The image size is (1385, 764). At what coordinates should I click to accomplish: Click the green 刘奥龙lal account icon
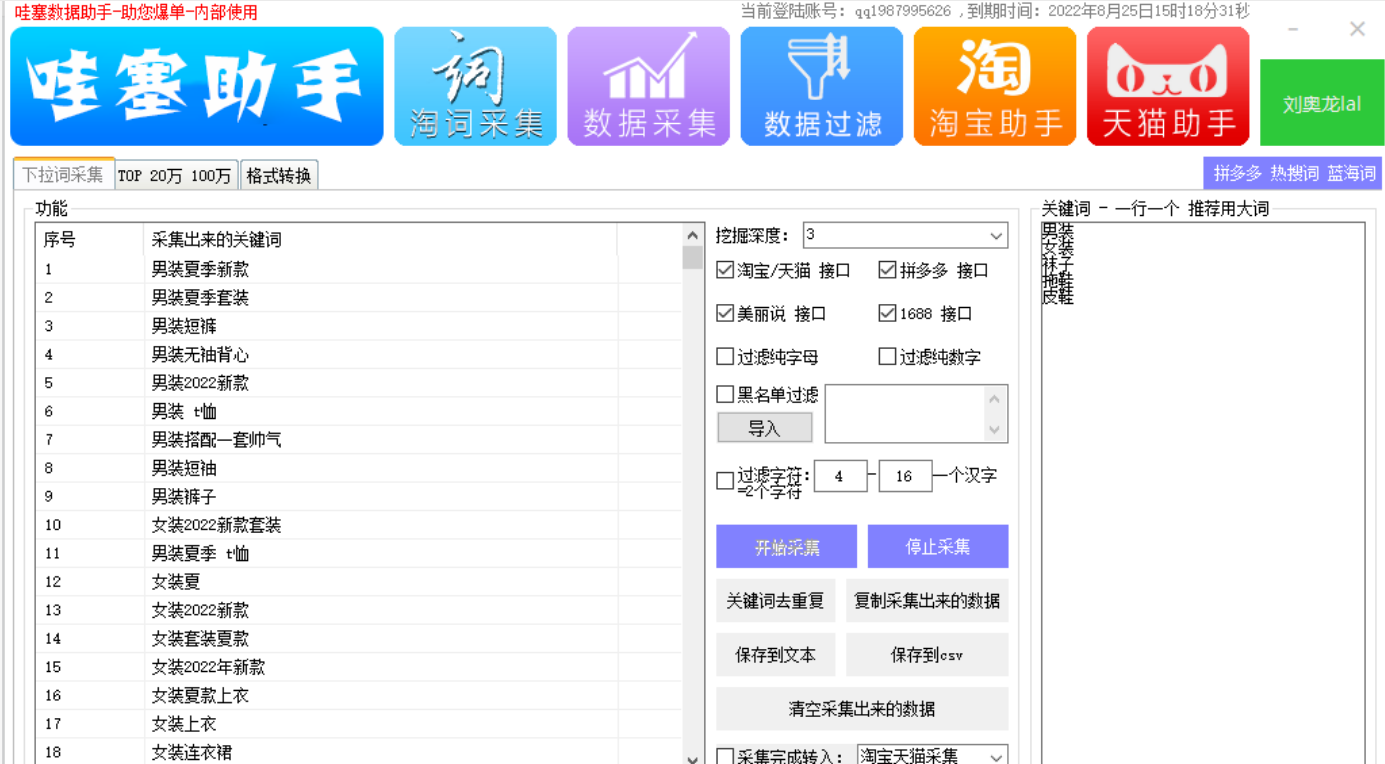tap(1321, 101)
